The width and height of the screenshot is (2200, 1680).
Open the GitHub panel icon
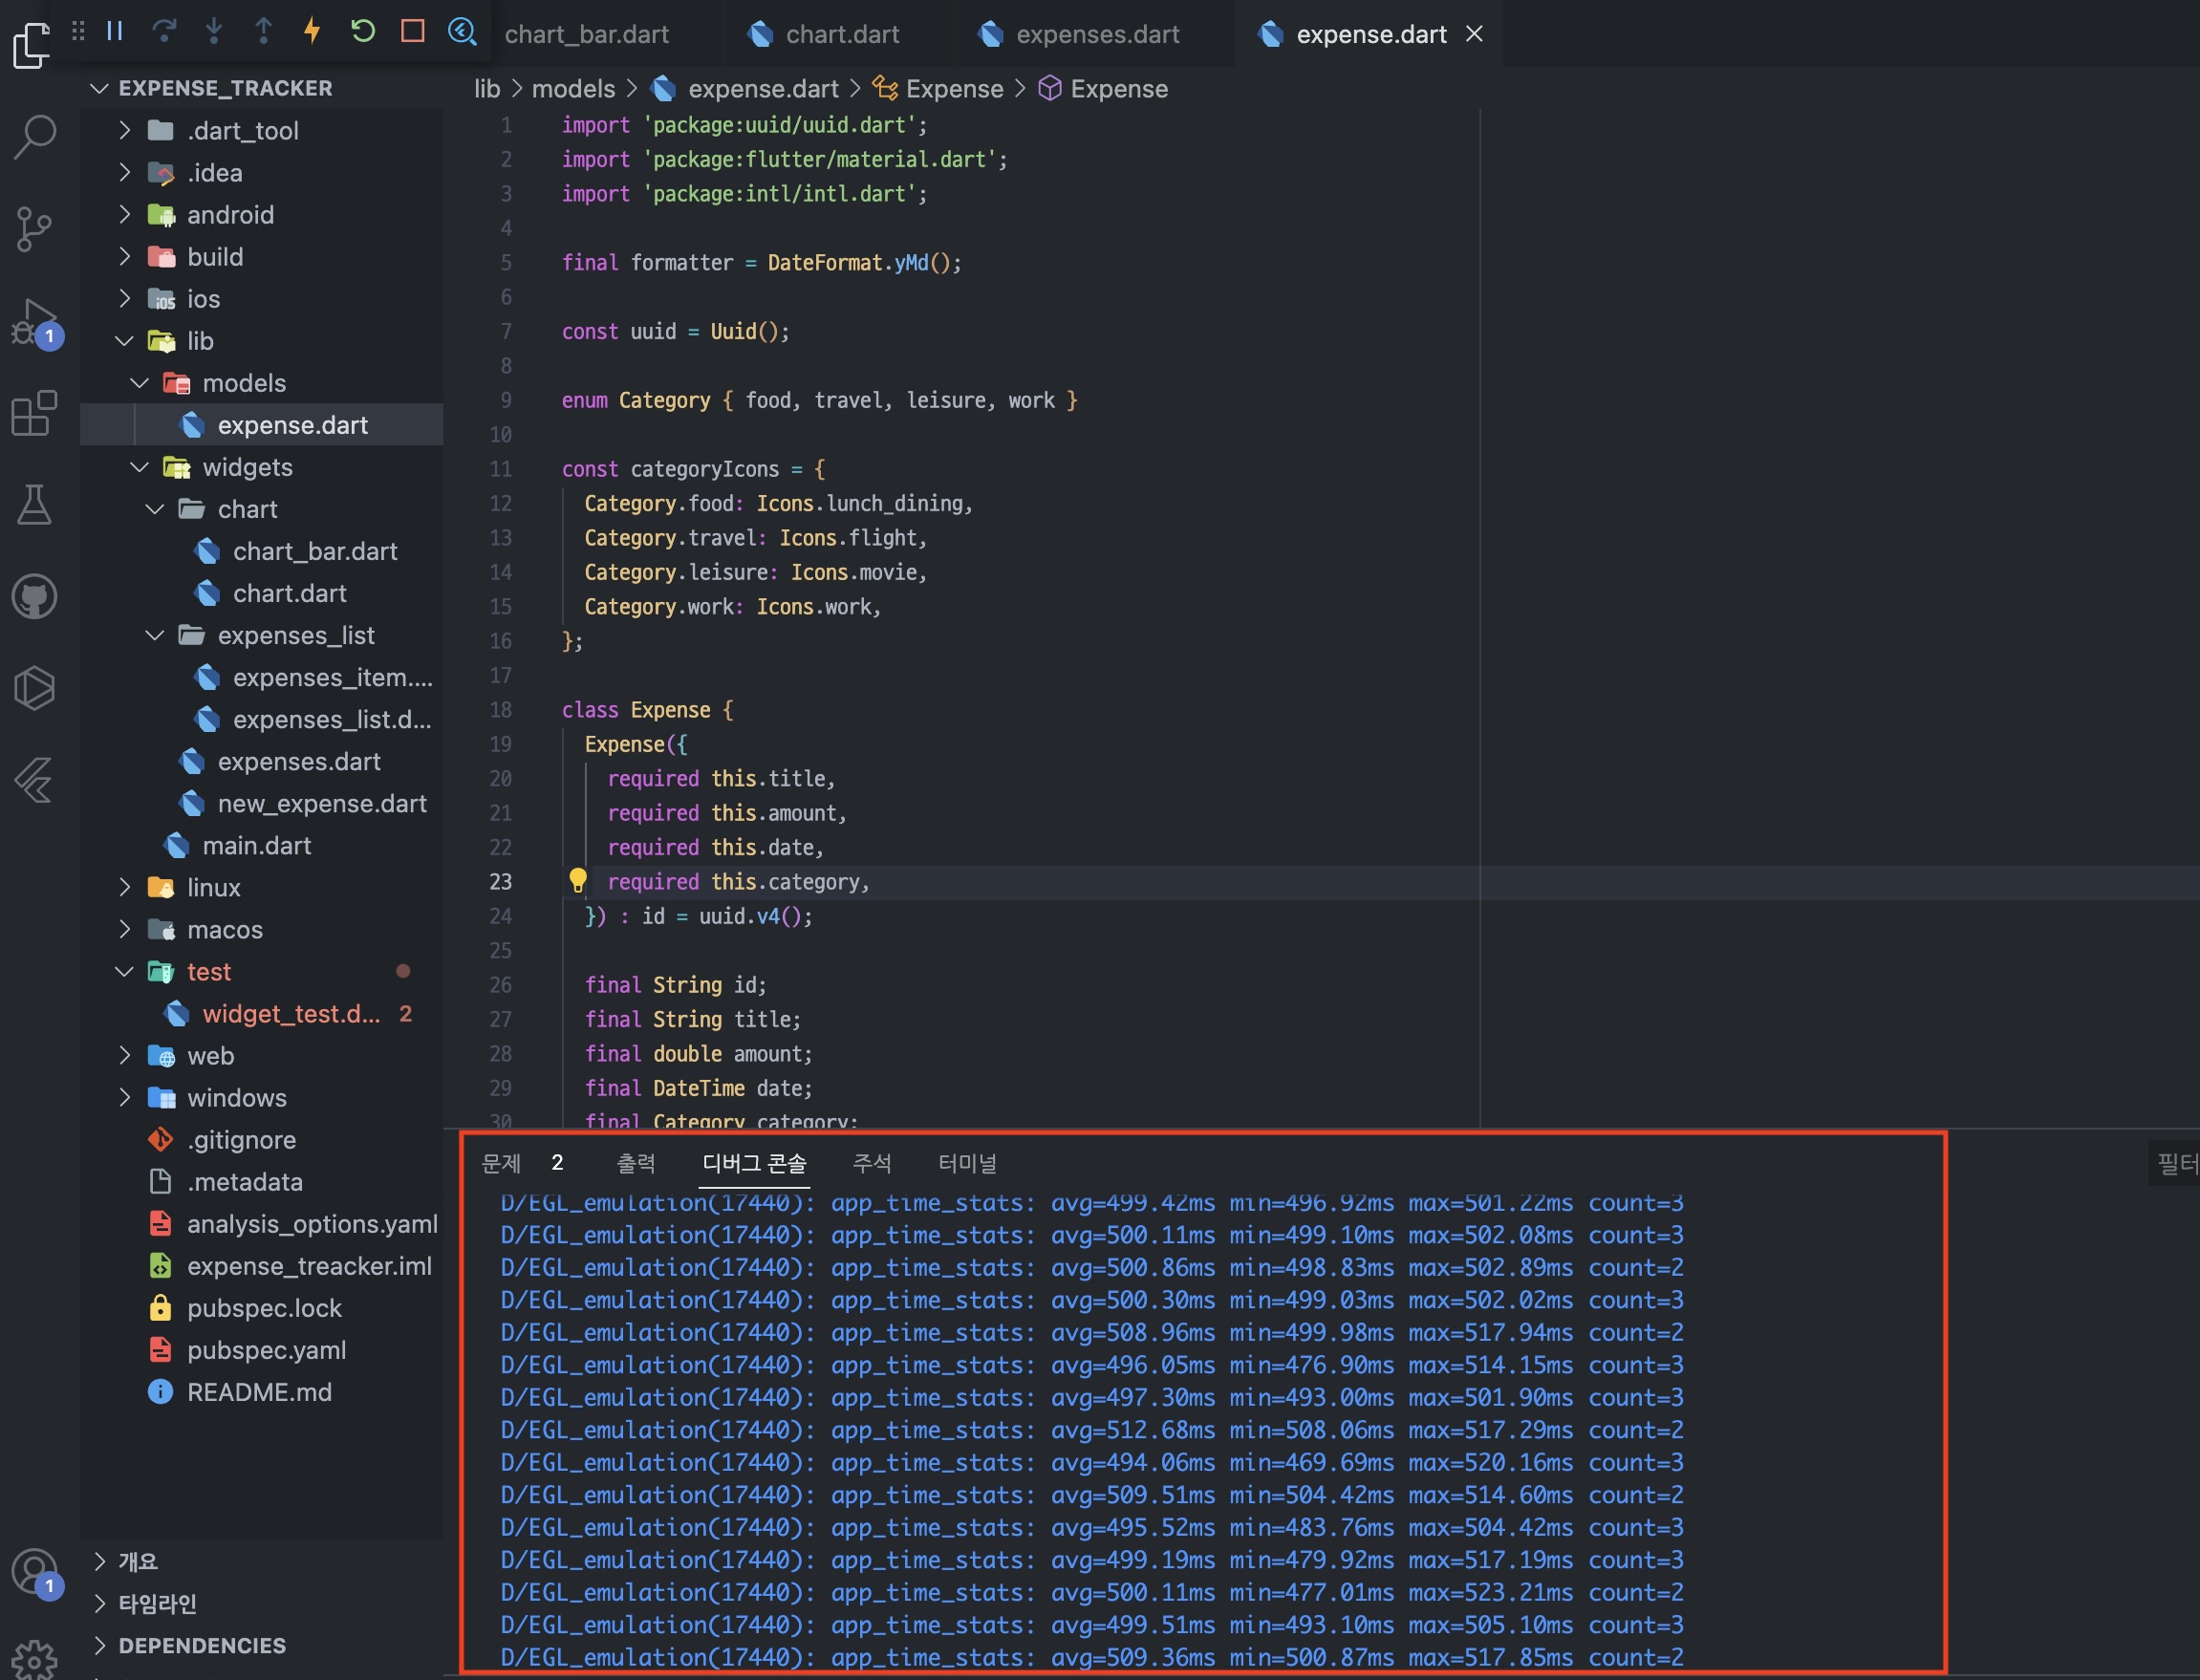(35, 597)
